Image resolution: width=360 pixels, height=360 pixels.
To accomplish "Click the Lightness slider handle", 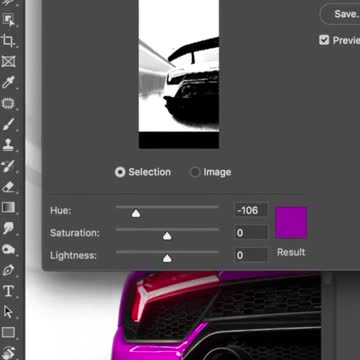I will (167, 258).
